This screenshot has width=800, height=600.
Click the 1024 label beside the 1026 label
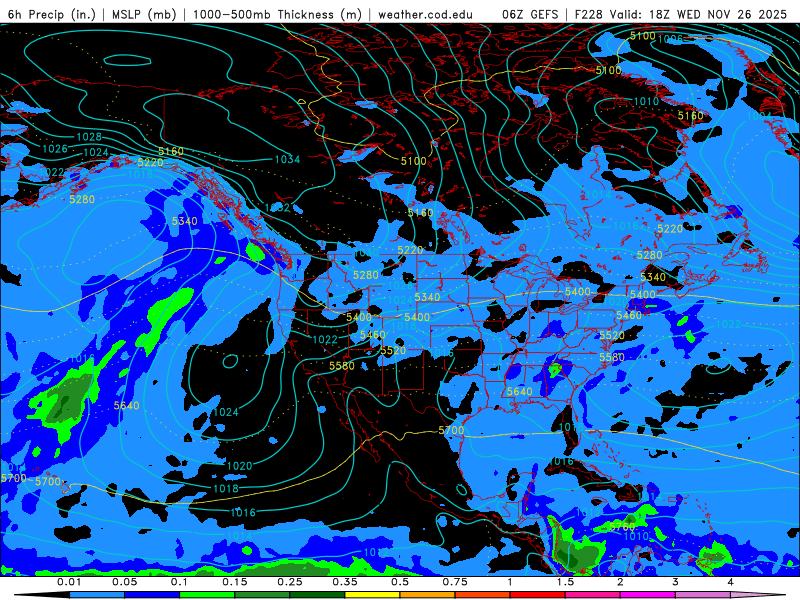[96, 152]
